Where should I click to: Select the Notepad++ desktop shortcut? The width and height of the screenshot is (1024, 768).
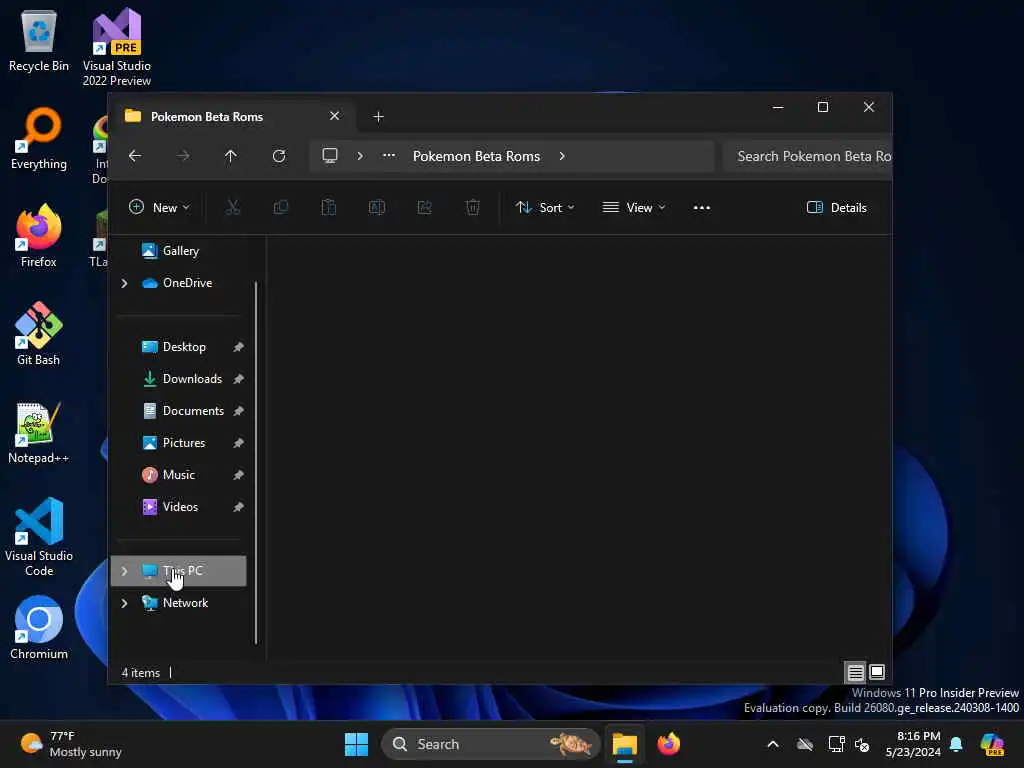click(39, 432)
